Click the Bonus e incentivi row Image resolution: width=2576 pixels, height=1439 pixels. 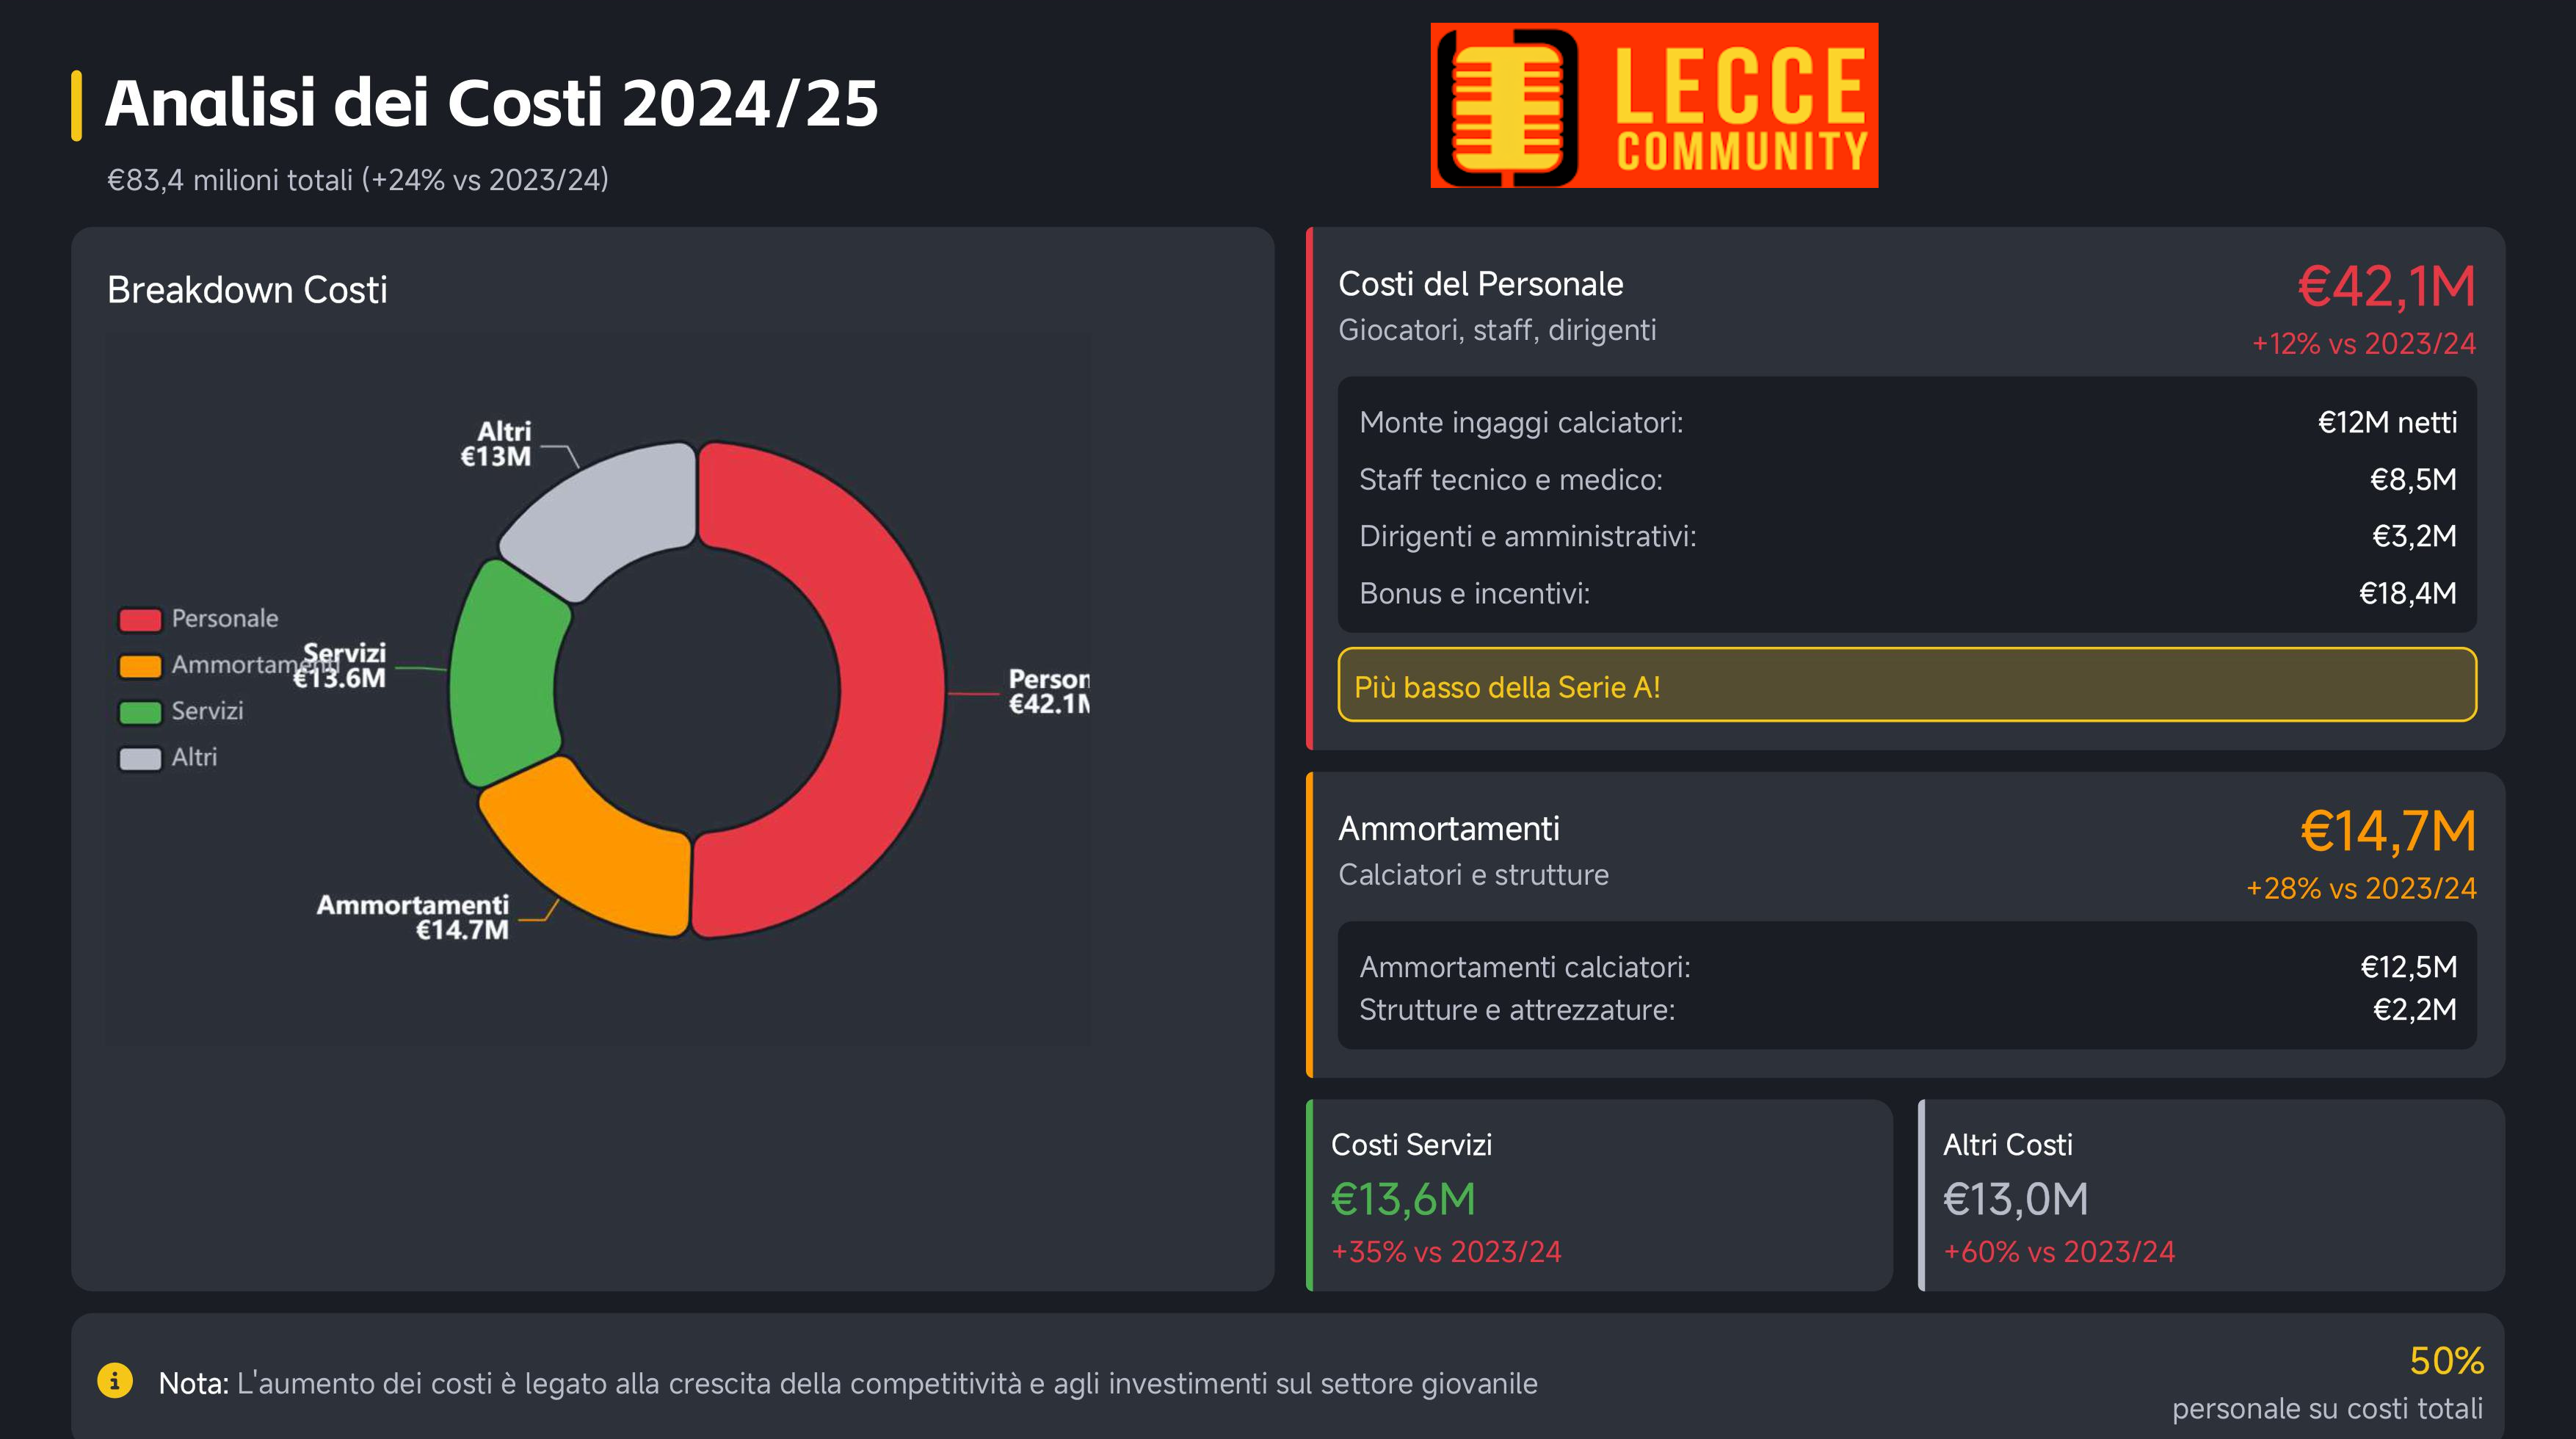click(x=1907, y=593)
